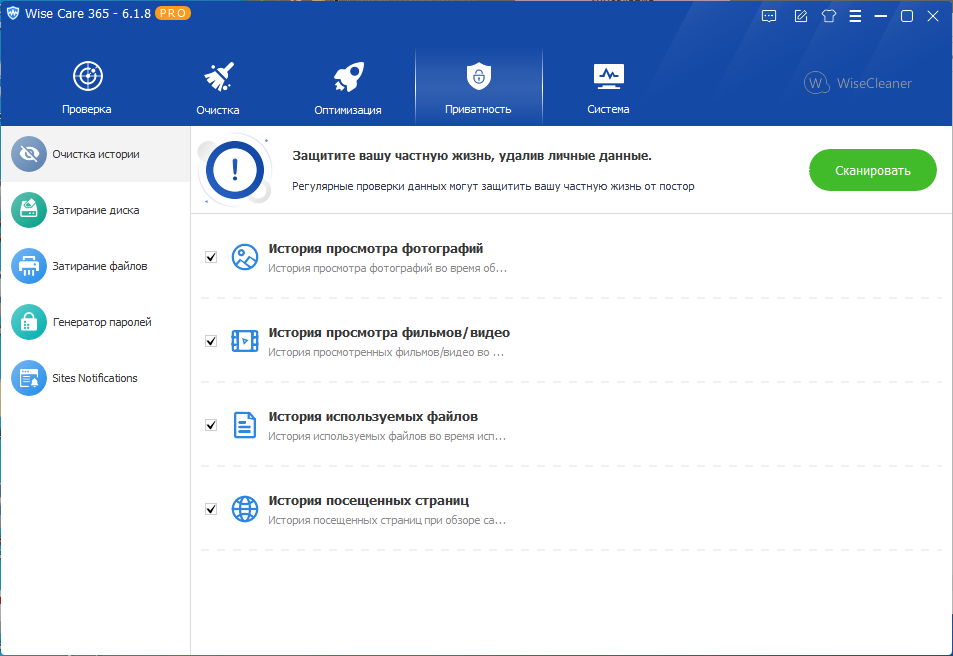Click the Приватность shield lock icon
Viewport: 953px width, 656px height.
point(478,77)
